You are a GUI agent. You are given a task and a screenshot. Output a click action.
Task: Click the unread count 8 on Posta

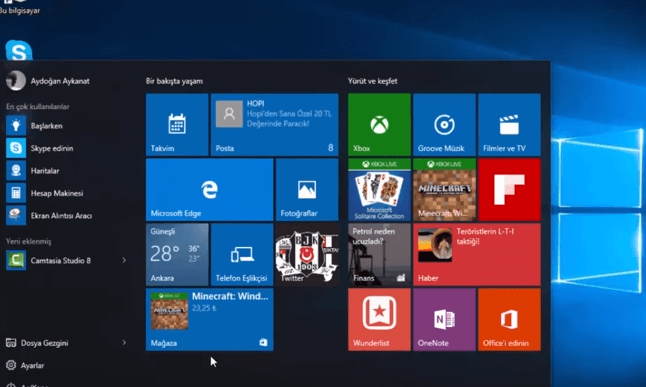(x=330, y=148)
